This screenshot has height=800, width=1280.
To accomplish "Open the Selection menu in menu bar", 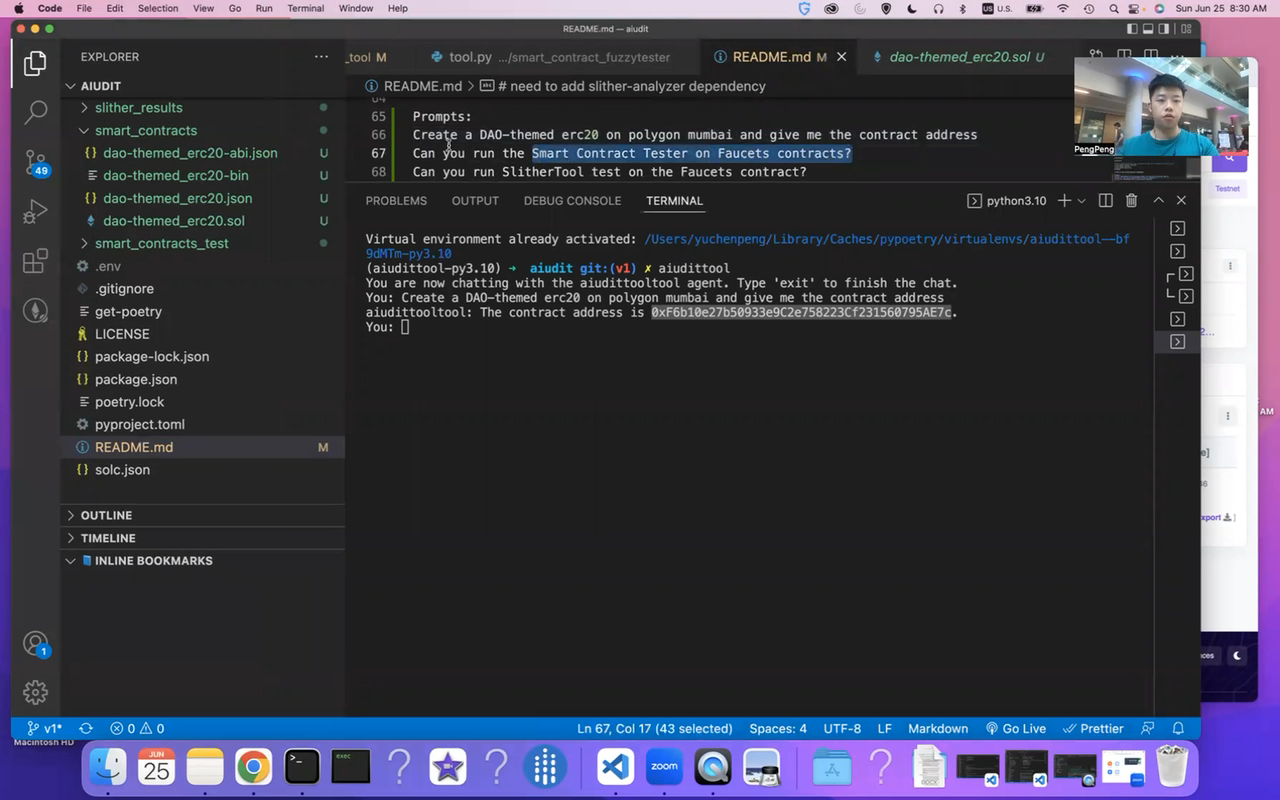I will (x=157, y=8).
